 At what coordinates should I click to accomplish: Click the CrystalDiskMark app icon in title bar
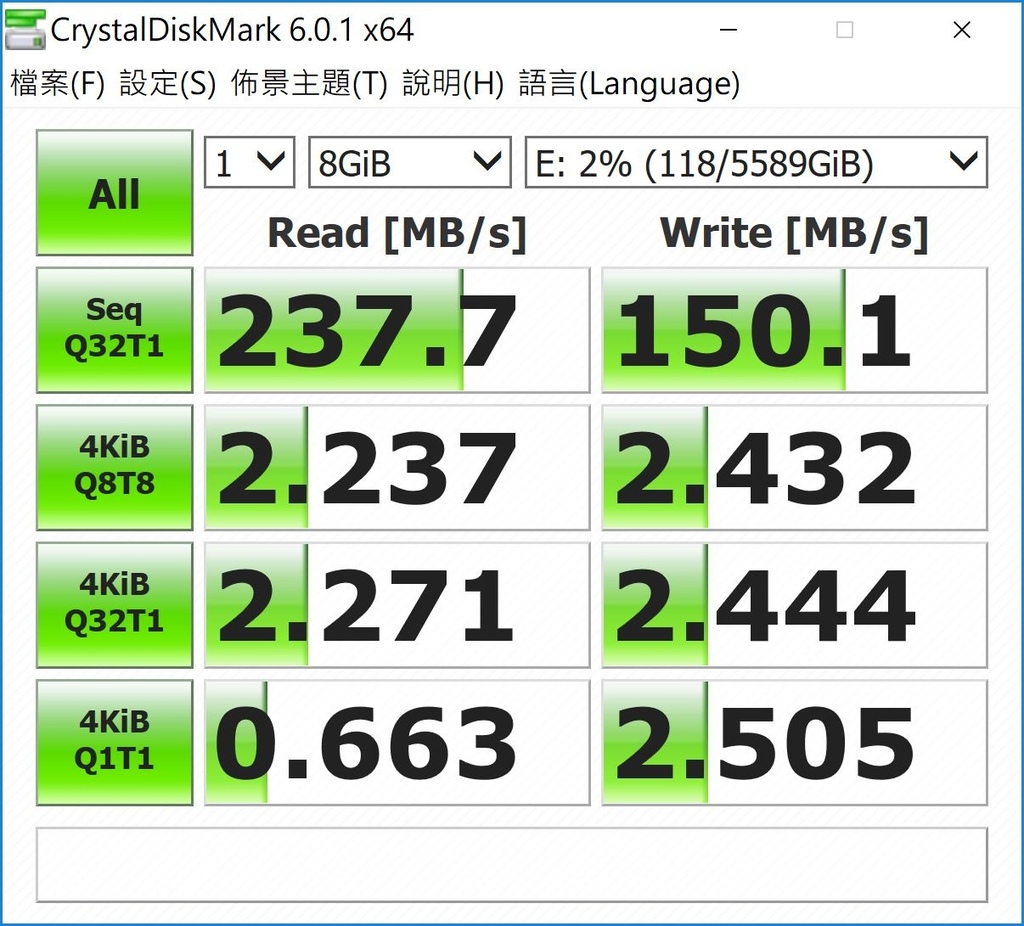click(x=25, y=29)
